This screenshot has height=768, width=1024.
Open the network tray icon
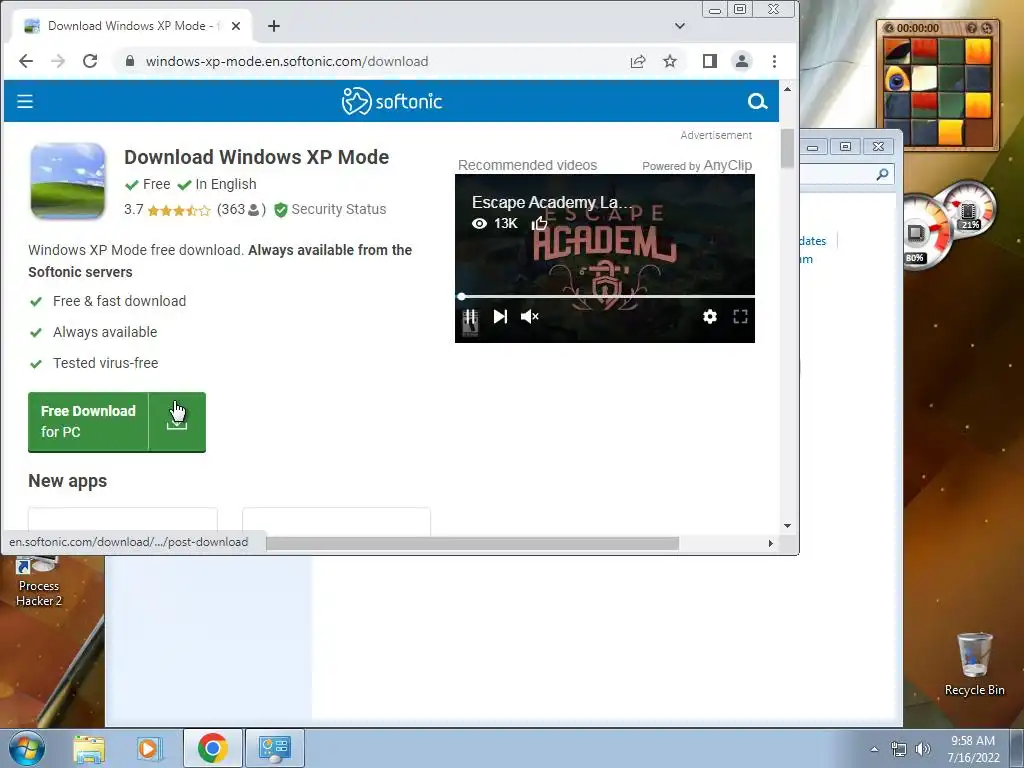pos(899,750)
